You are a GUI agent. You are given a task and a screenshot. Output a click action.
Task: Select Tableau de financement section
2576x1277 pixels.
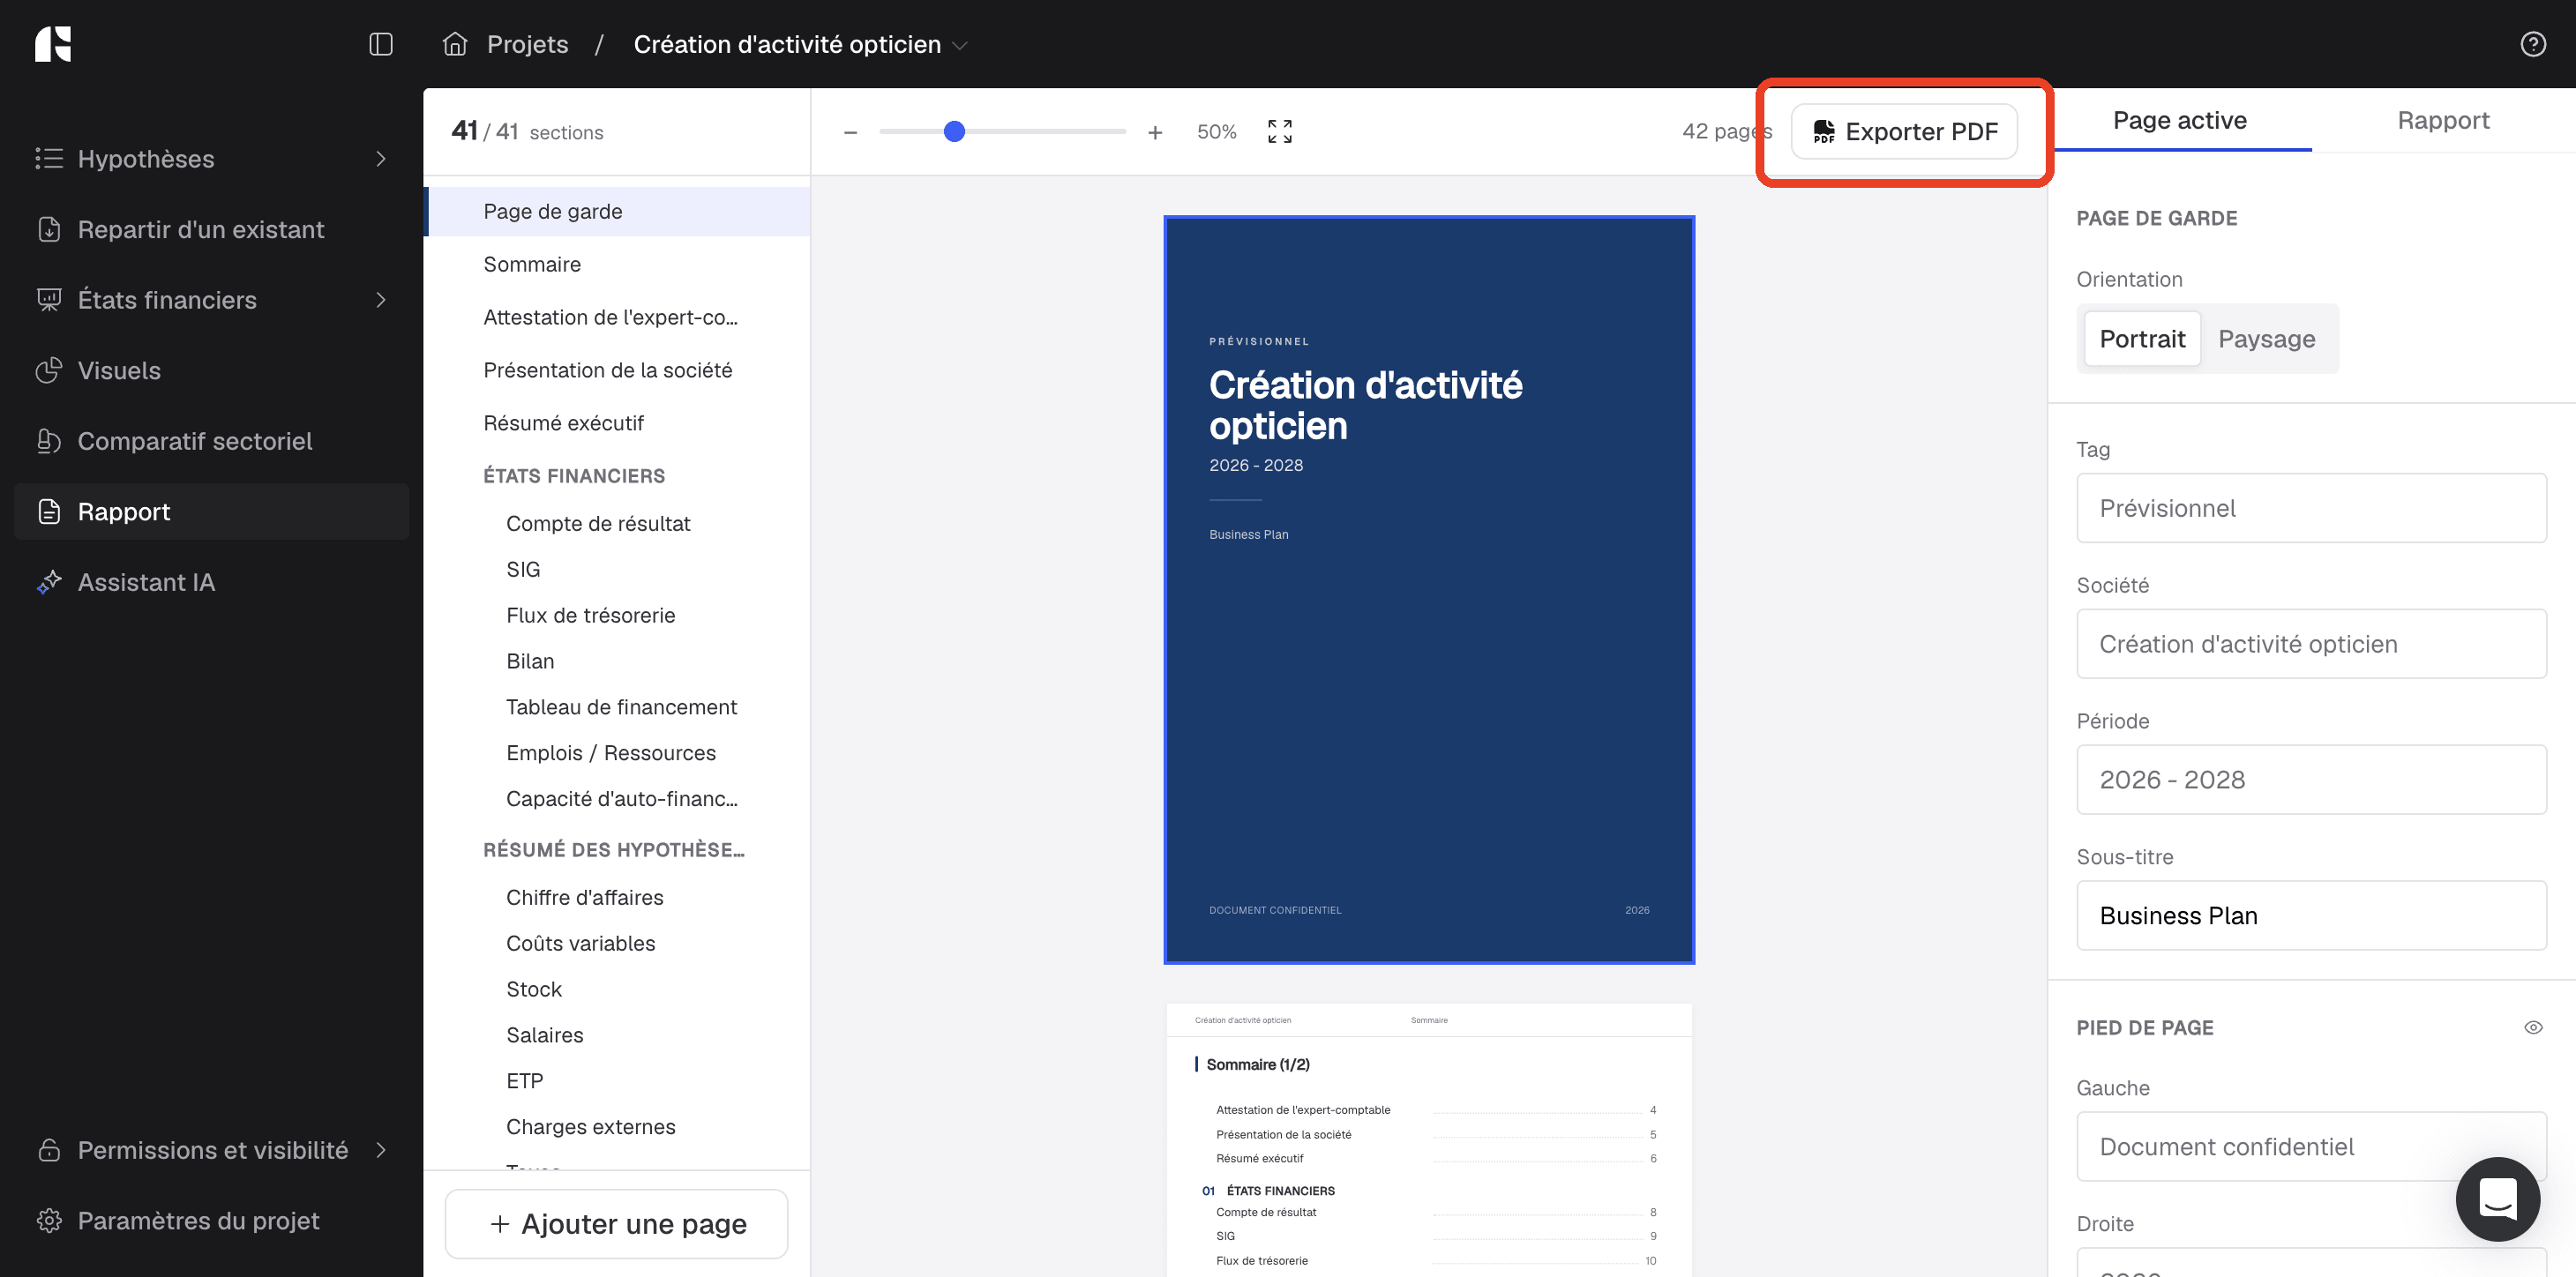tap(617, 707)
